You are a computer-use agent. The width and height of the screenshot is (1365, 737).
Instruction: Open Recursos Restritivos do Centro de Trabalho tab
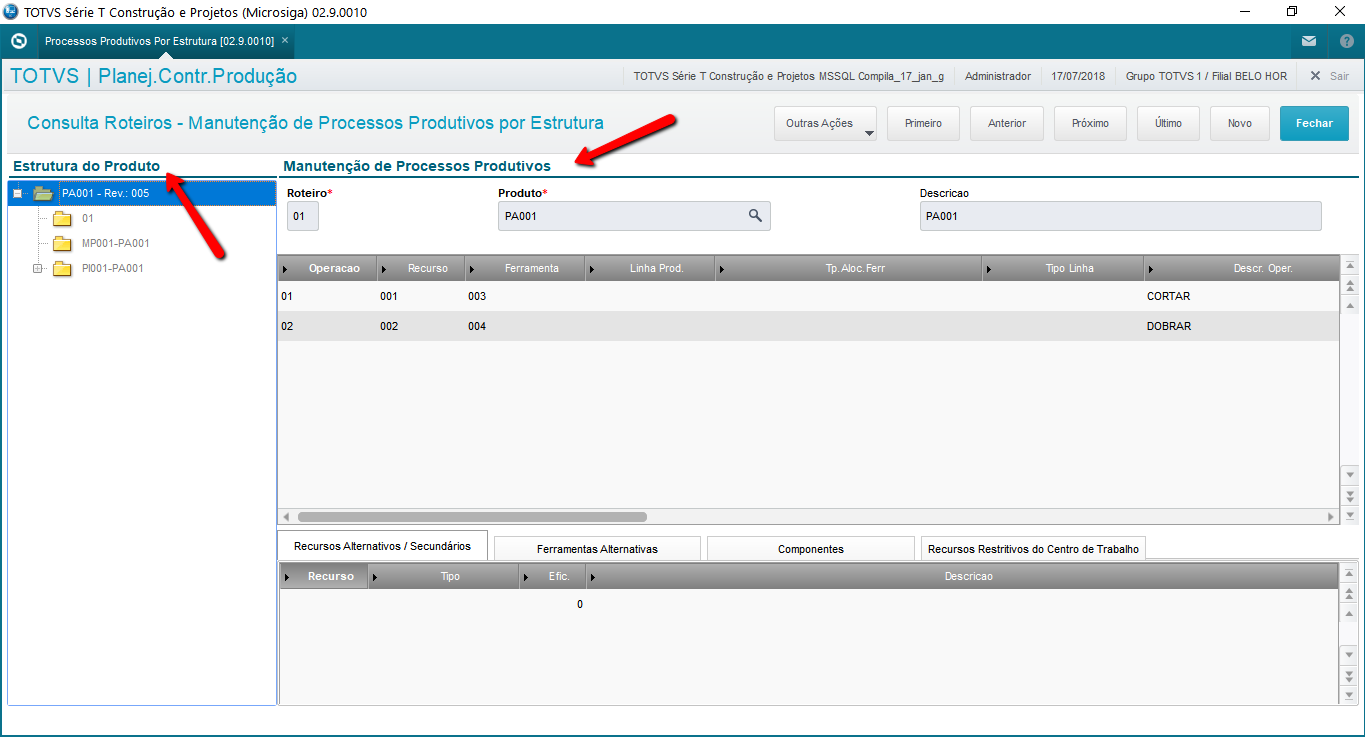[x=1033, y=549]
